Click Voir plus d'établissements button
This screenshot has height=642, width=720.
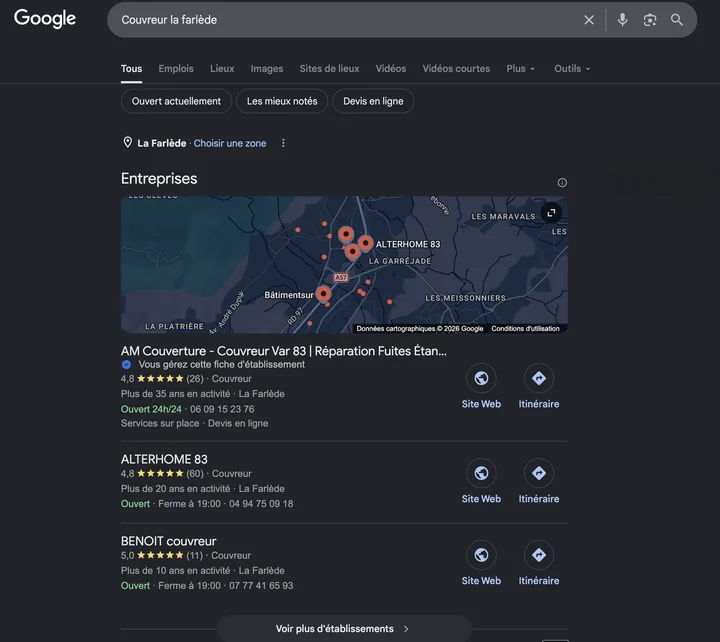point(343,629)
